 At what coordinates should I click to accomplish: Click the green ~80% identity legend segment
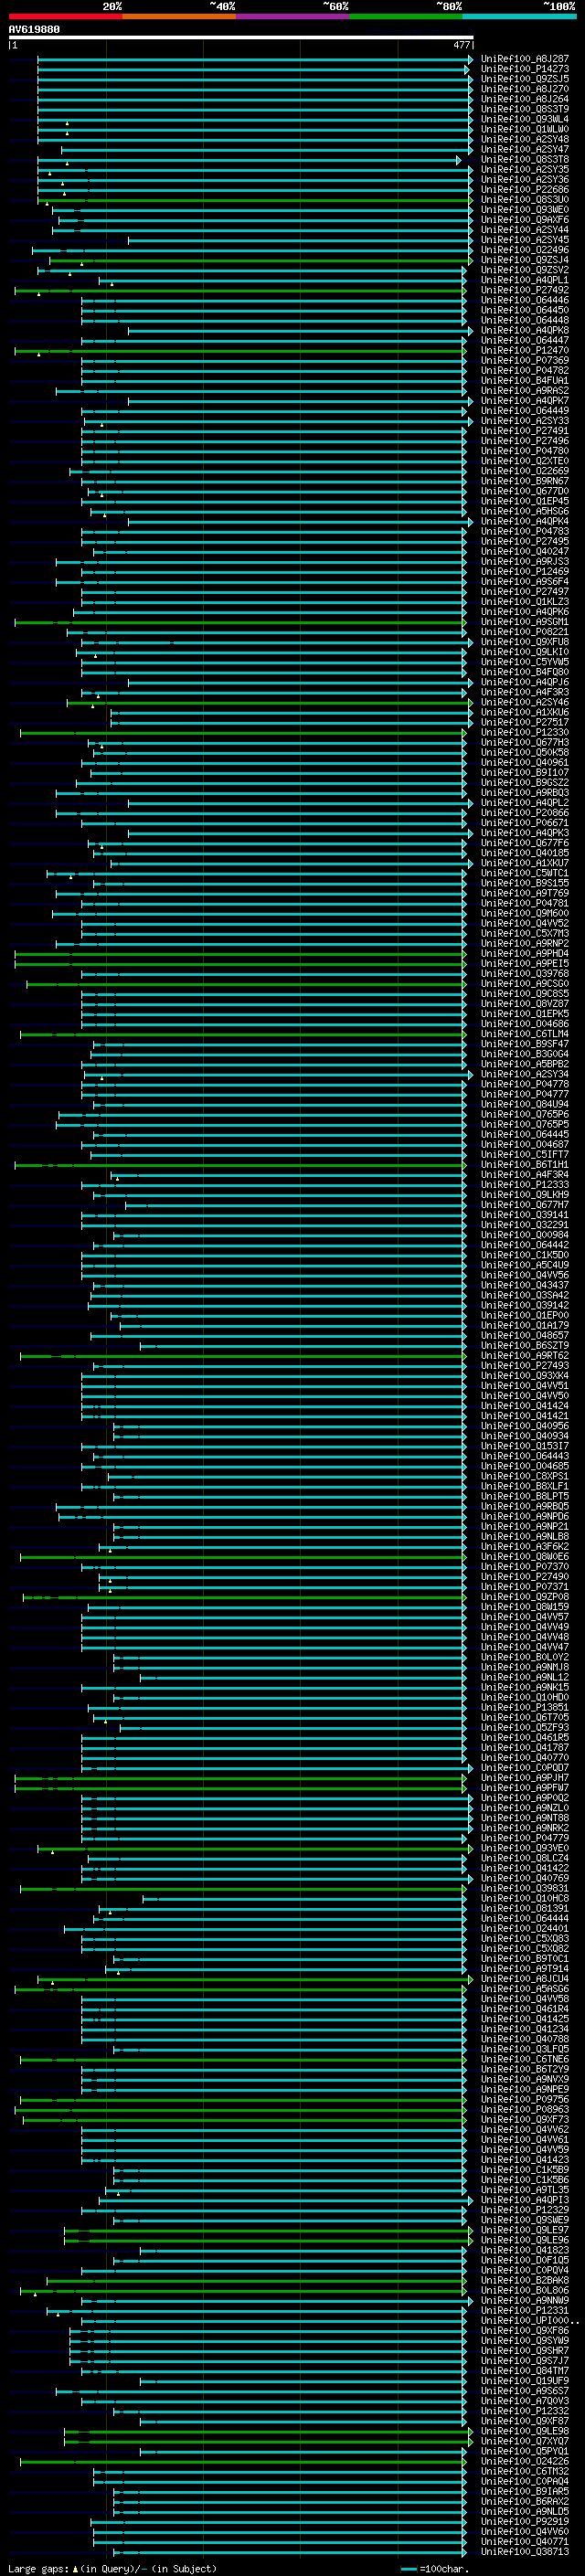tap(406, 17)
